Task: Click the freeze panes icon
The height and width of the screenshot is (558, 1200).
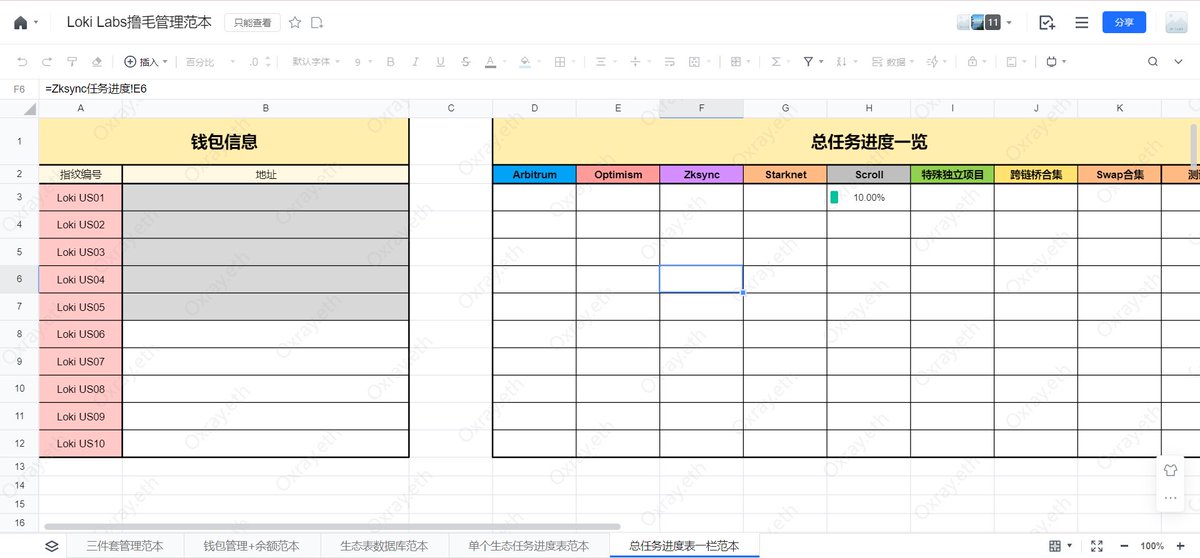Action: (739, 62)
